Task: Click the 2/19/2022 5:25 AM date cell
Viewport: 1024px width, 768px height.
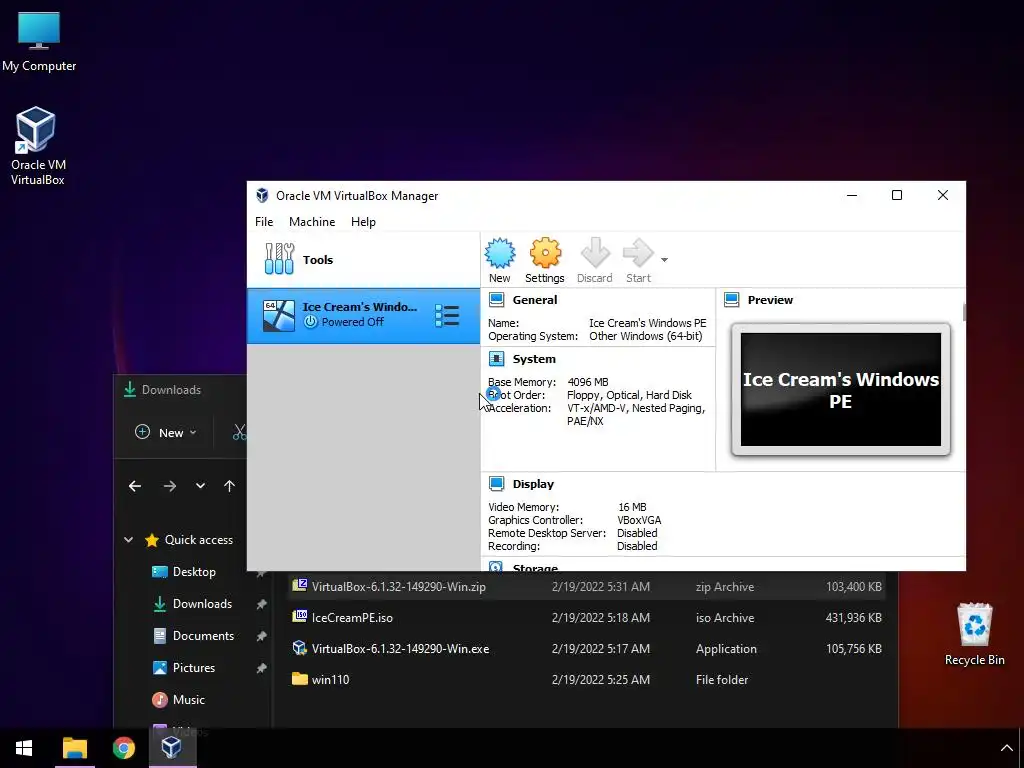Action: [x=601, y=680]
